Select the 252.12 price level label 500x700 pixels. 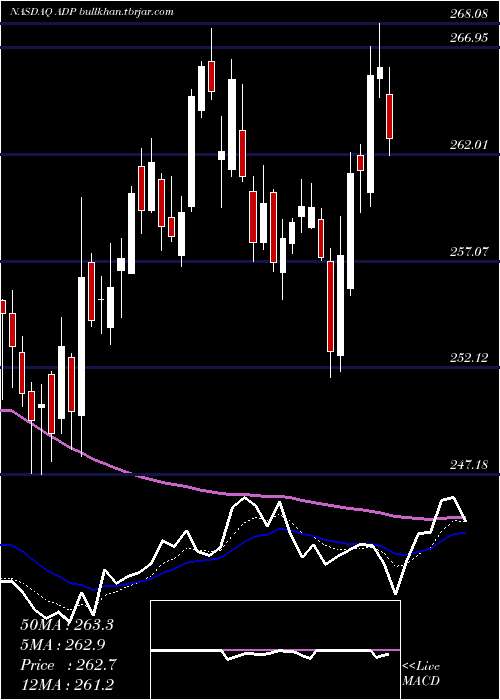(469, 358)
